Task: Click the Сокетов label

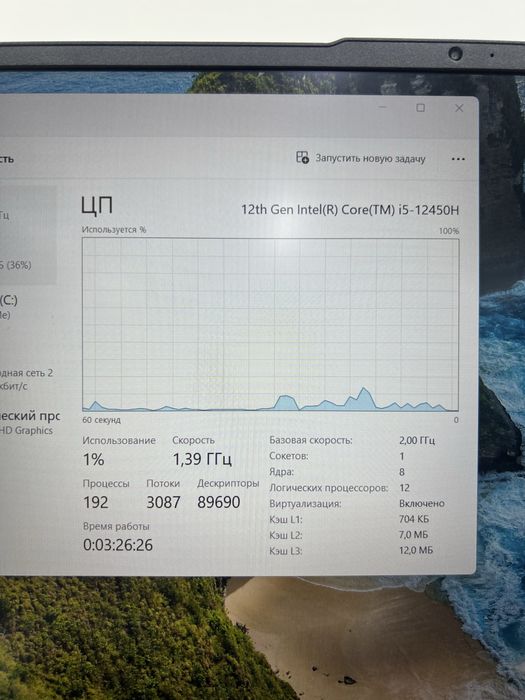Action: click(288, 456)
